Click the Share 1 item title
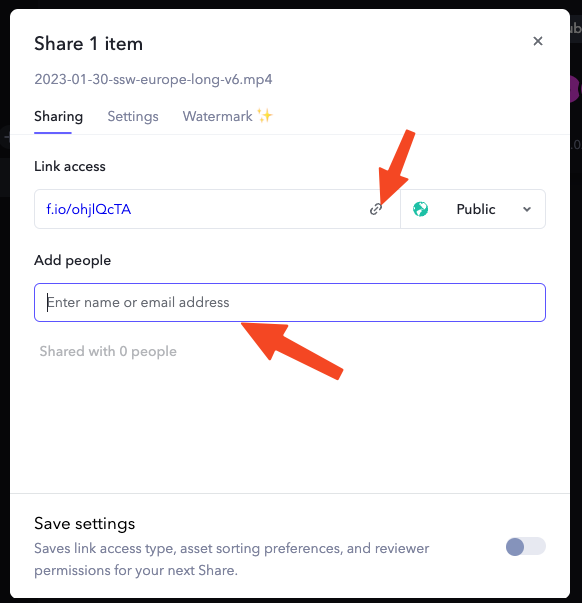 88,43
